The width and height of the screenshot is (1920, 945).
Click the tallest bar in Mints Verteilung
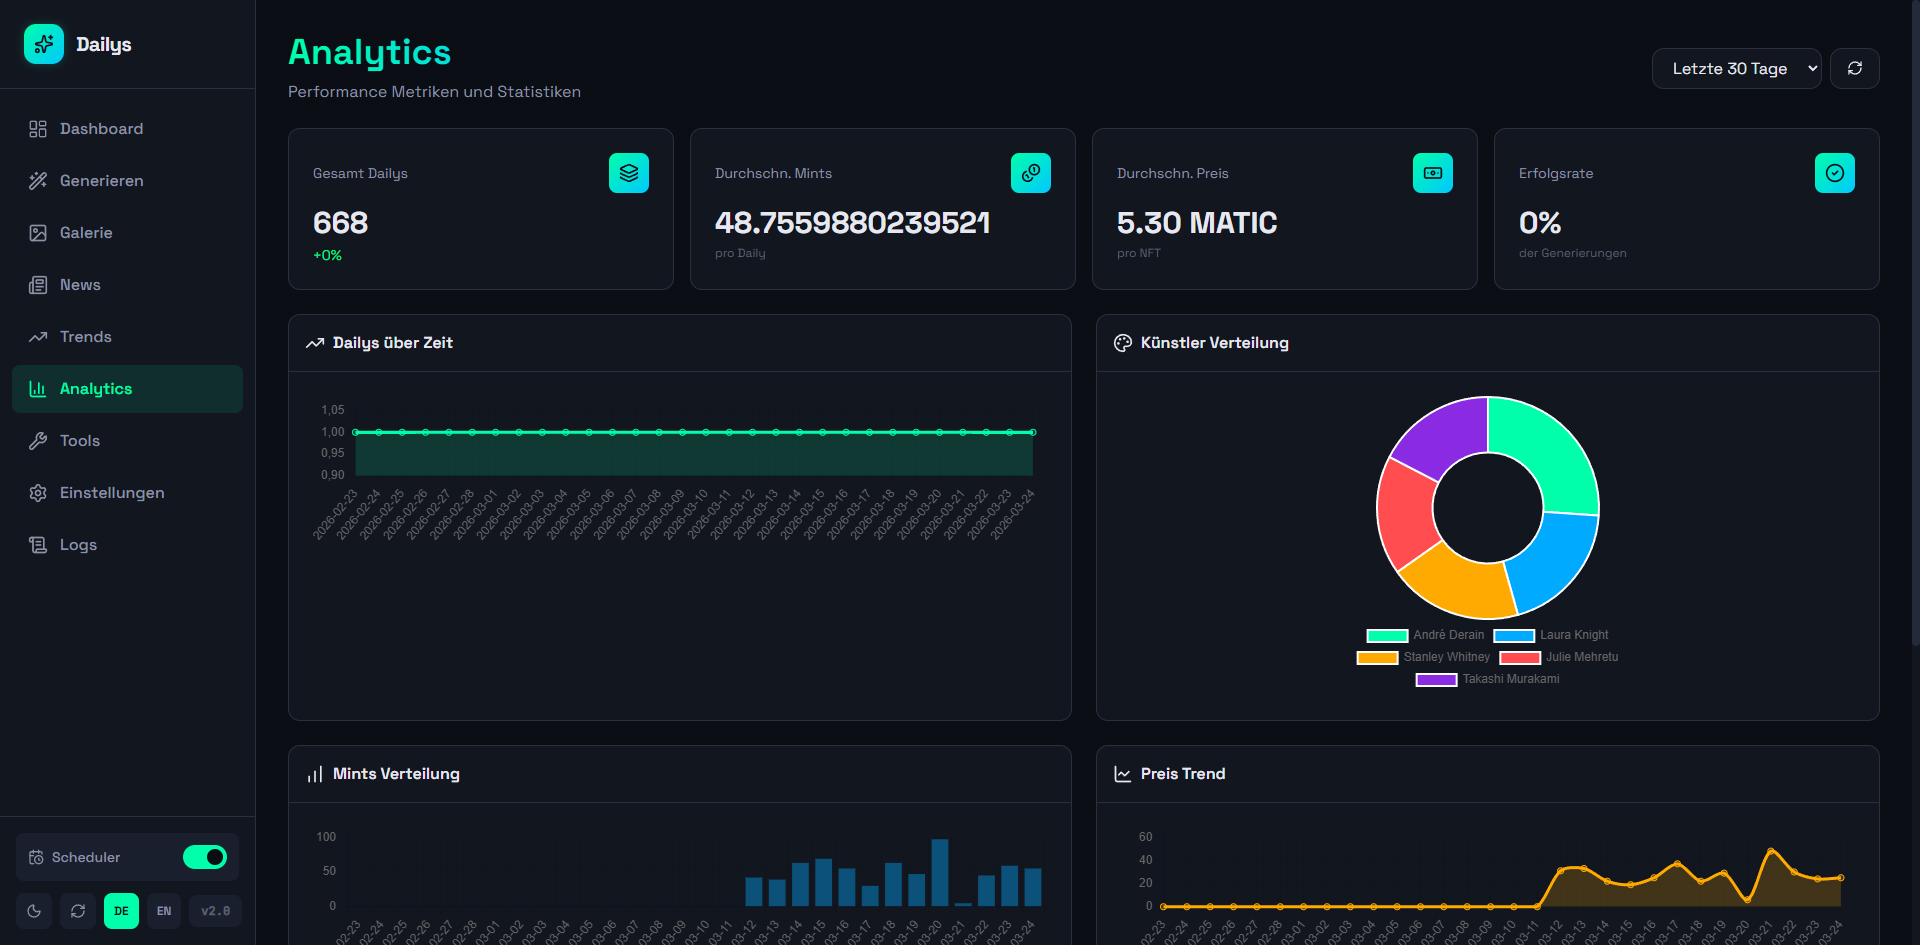[x=939, y=872]
